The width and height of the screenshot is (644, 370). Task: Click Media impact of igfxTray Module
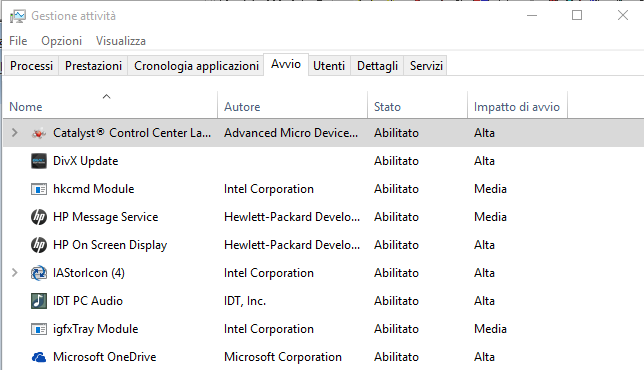pos(490,329)
